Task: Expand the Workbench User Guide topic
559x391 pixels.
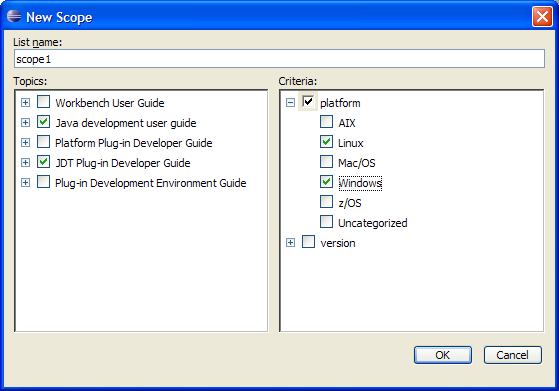Action: point(25,103)
